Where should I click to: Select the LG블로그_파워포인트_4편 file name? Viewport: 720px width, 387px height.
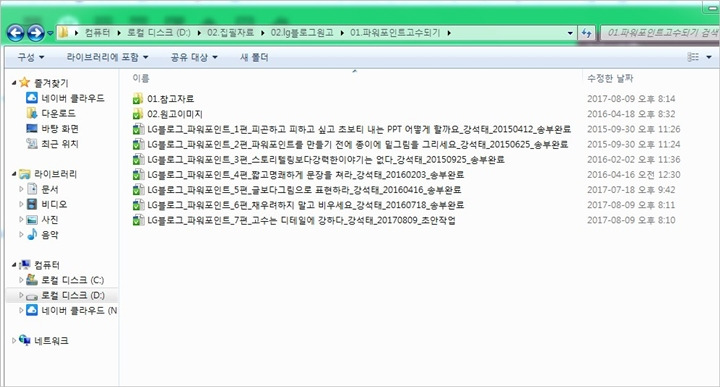point(305,174)
